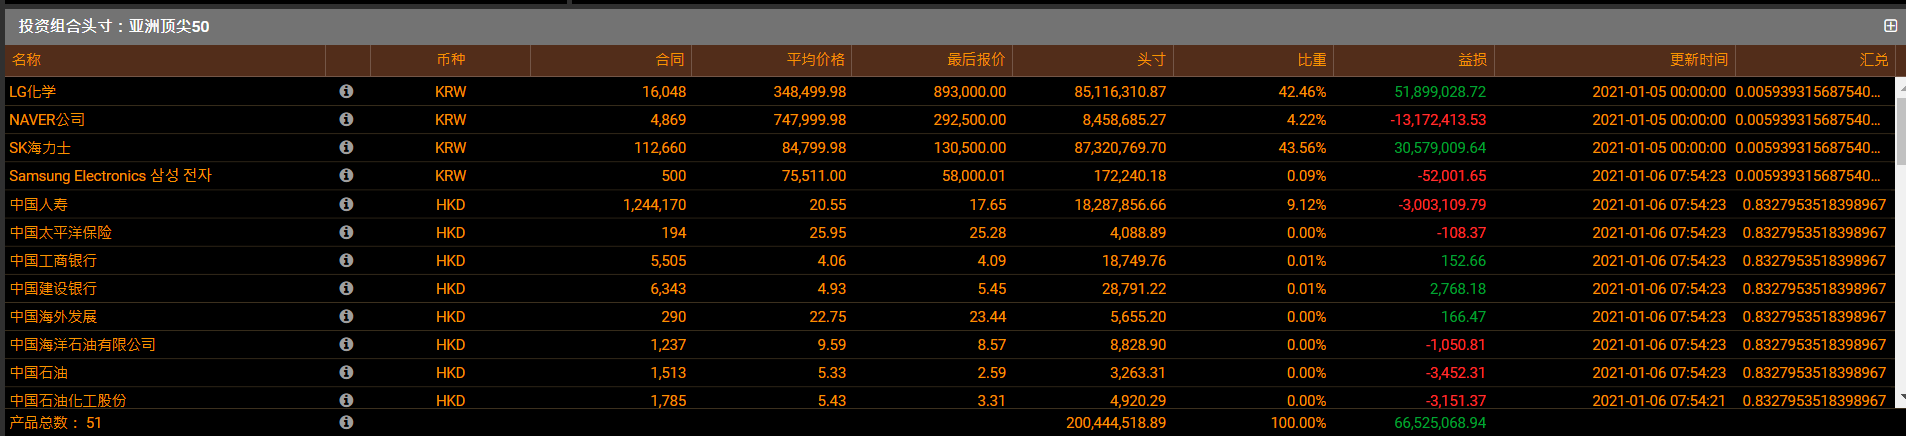The image size is (1906, 436).
Task: Select the 中国海洋石油有限公司 name cell
Action: pyautogui.click(x=83, y=344)
